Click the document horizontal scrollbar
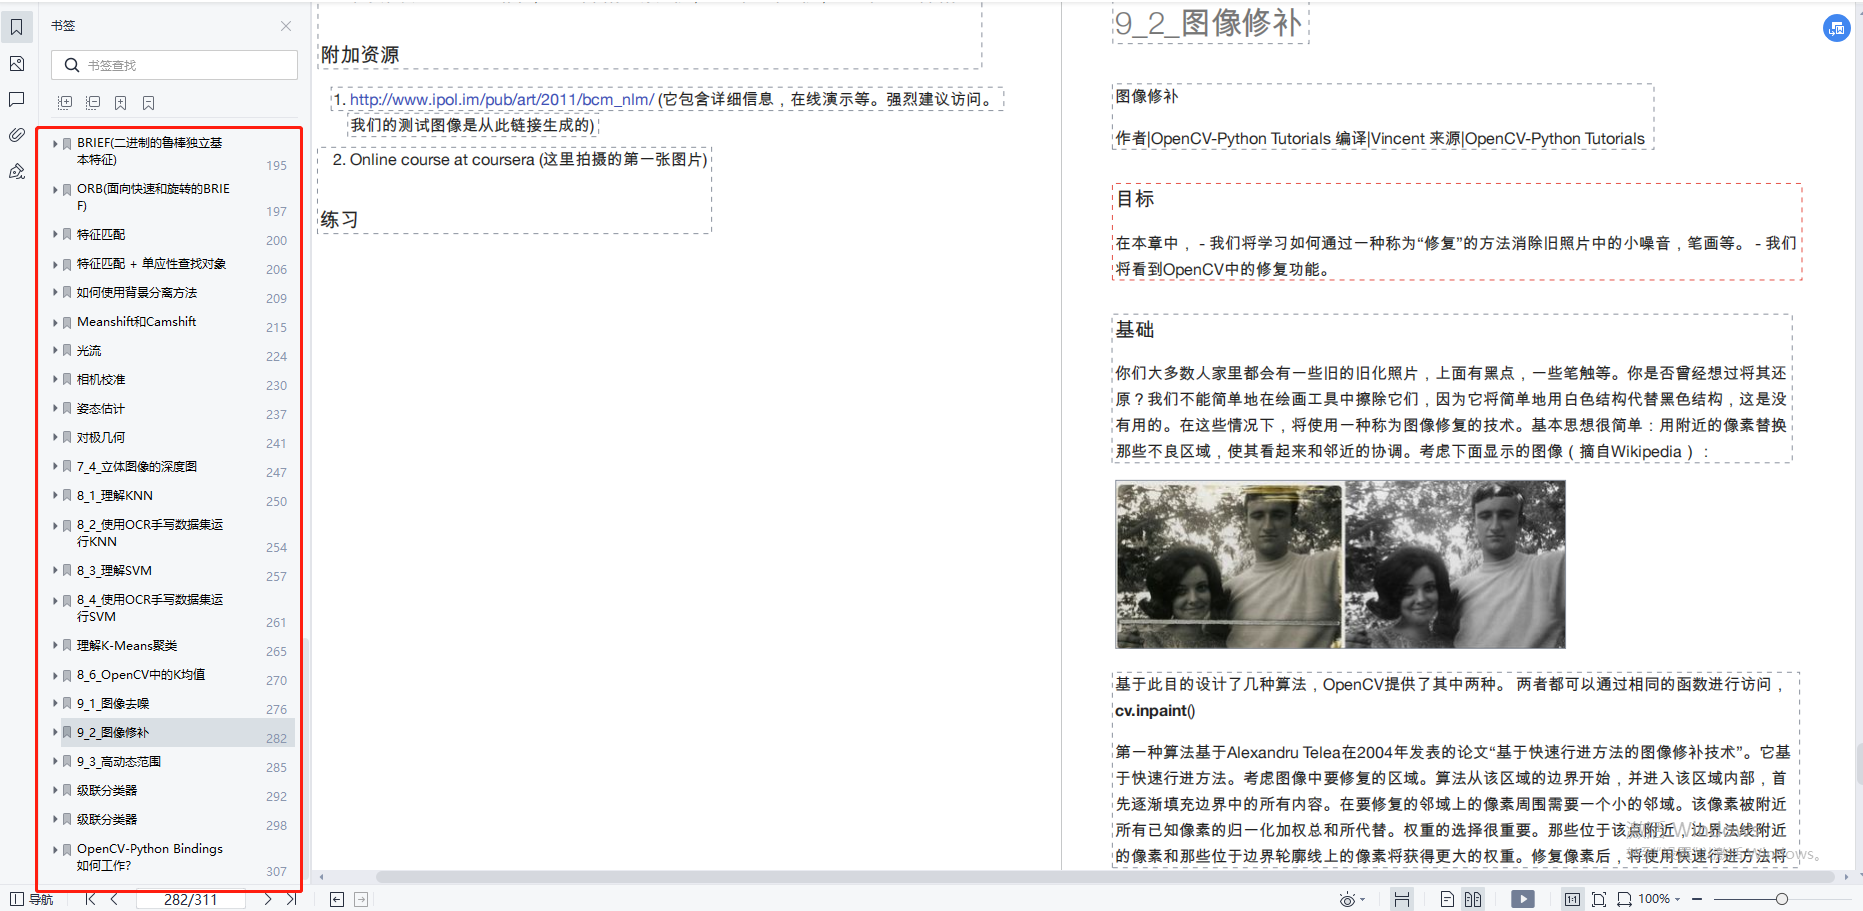This screenshot has height=911, width=1863. (x=1105, y=877)
